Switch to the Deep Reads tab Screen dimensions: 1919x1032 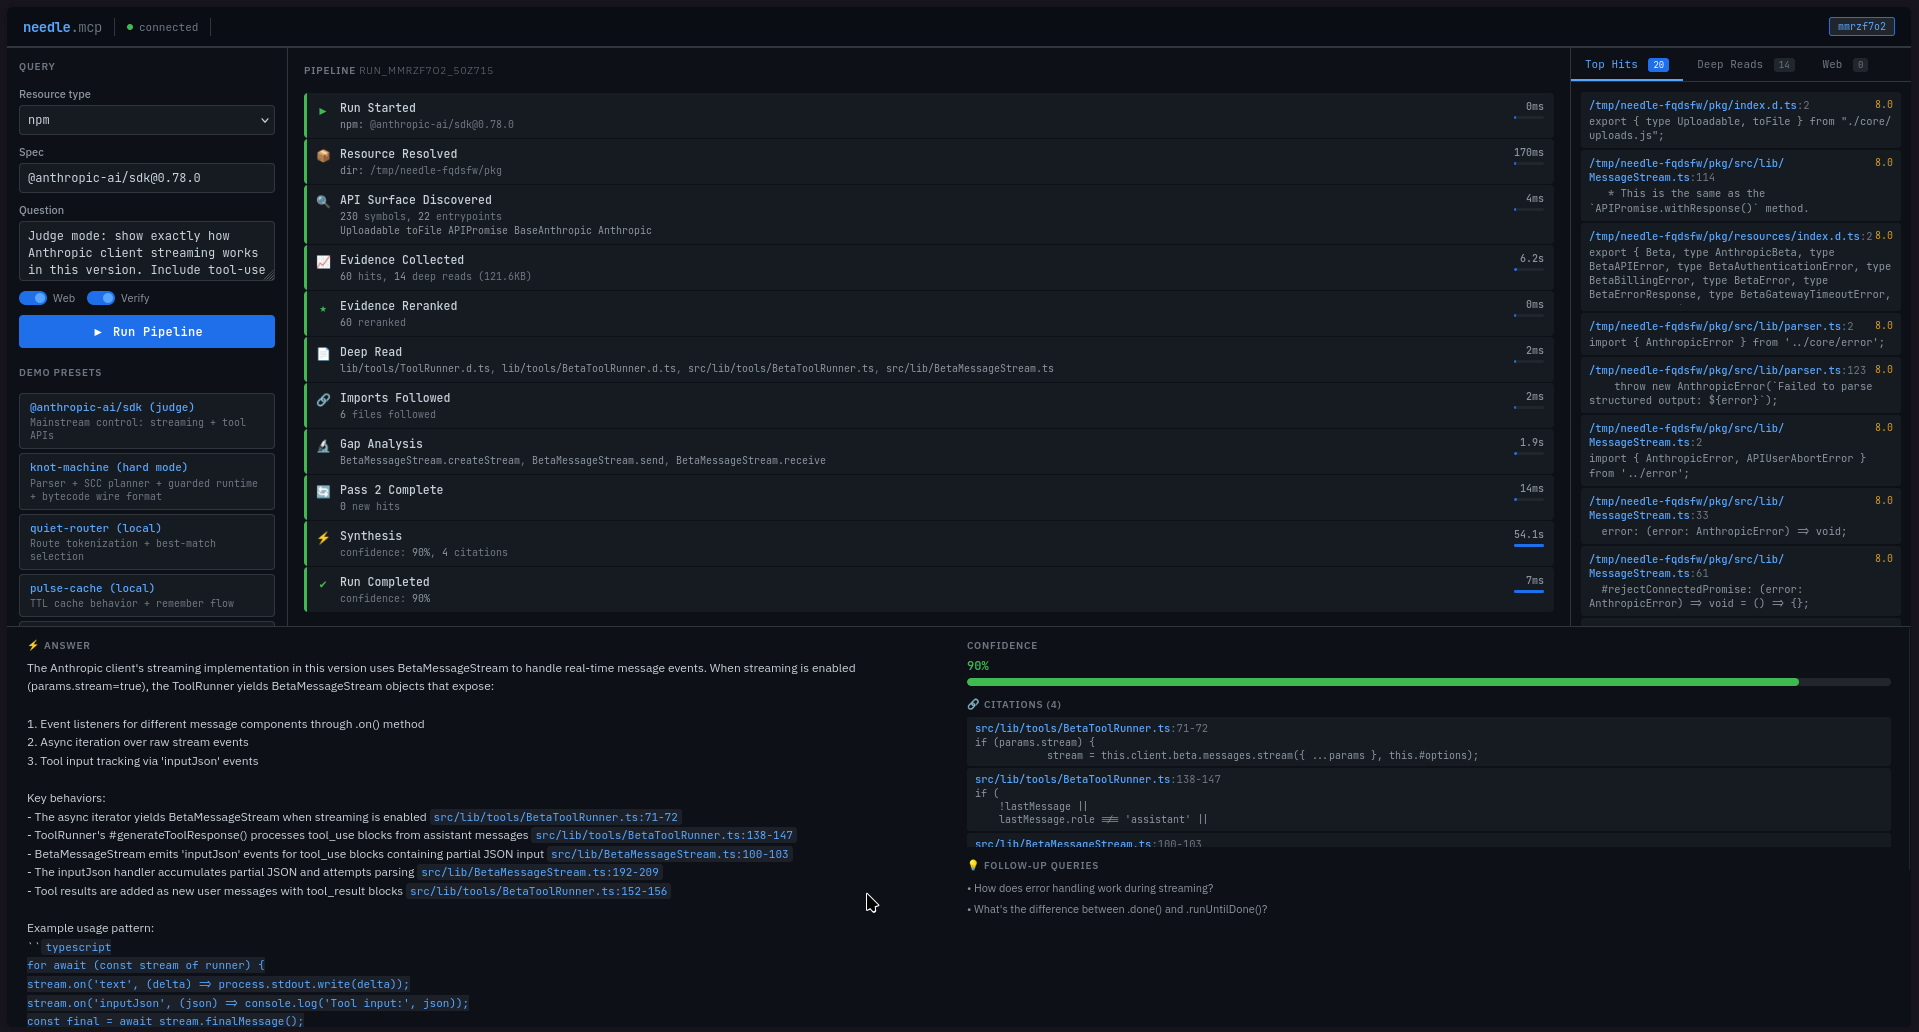coord(1745,65)
